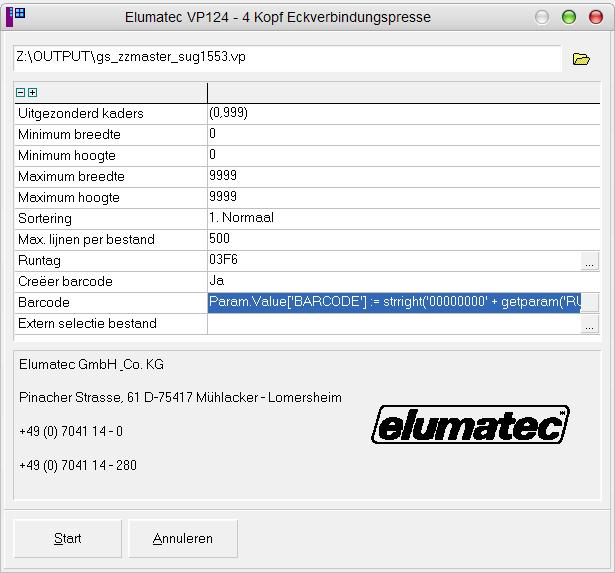Click the Barcode row label
This screenshot has width=615, height=573.
tap(44, 303)
